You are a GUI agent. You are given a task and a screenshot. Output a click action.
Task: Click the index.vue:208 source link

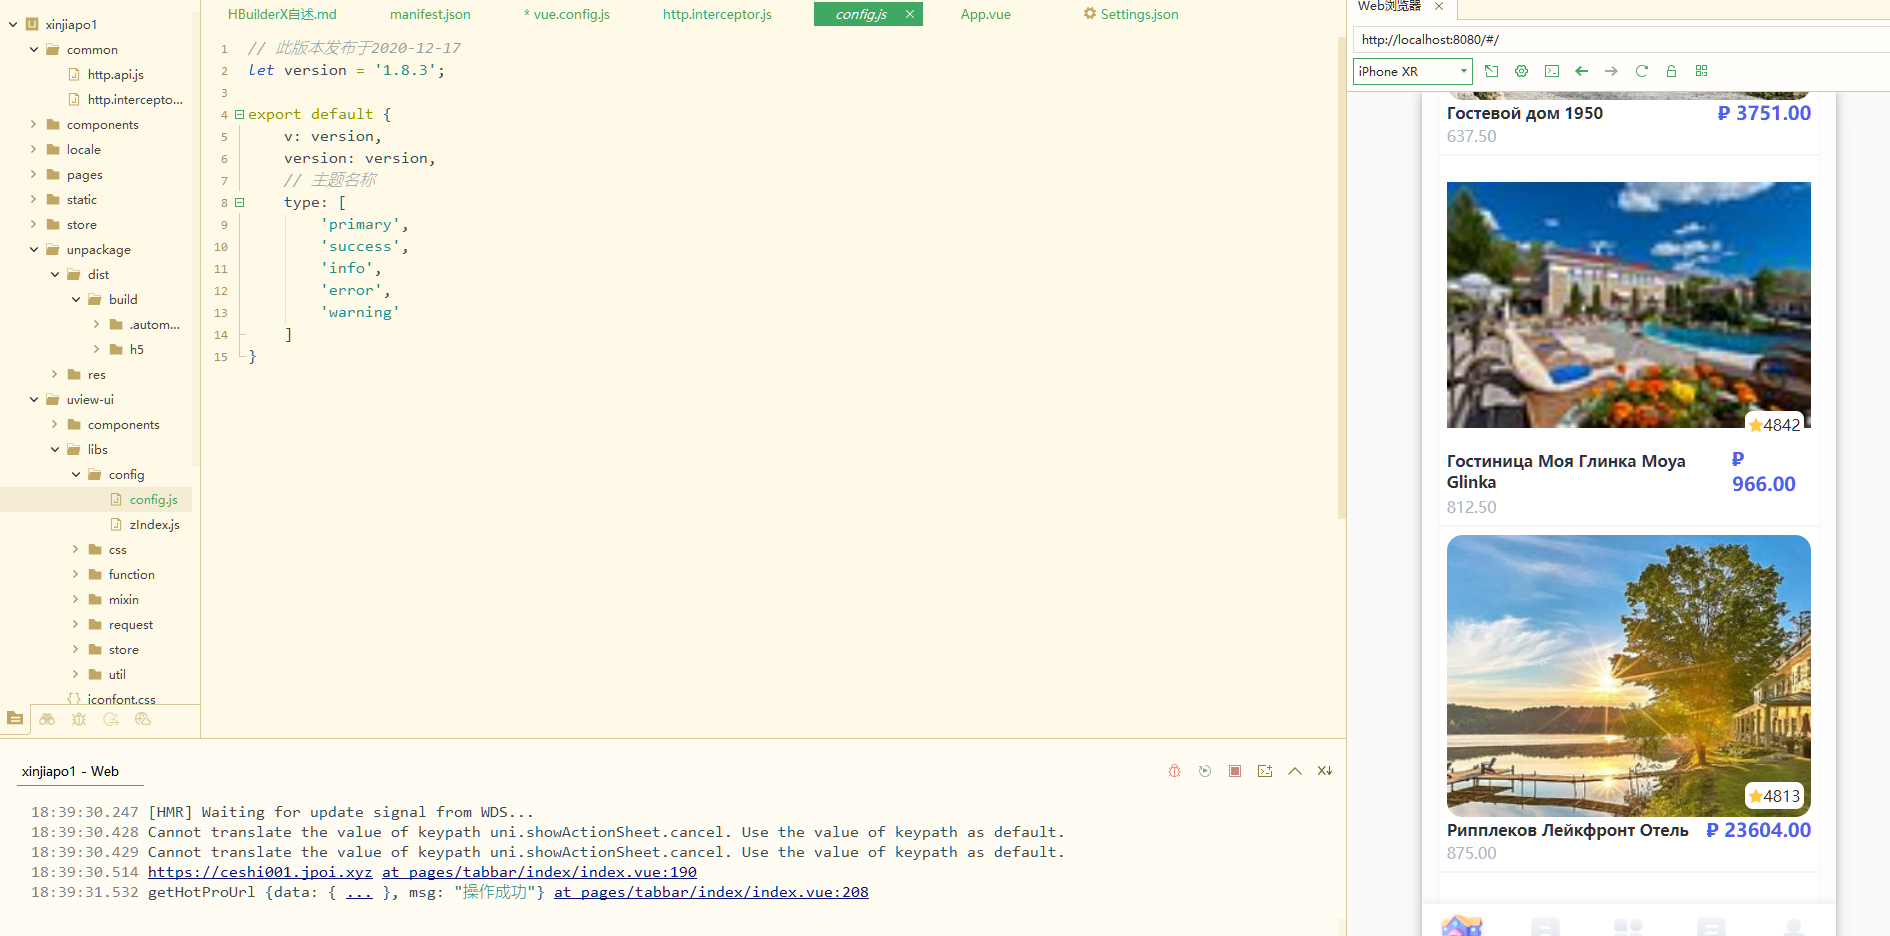(x=711, y=892)
